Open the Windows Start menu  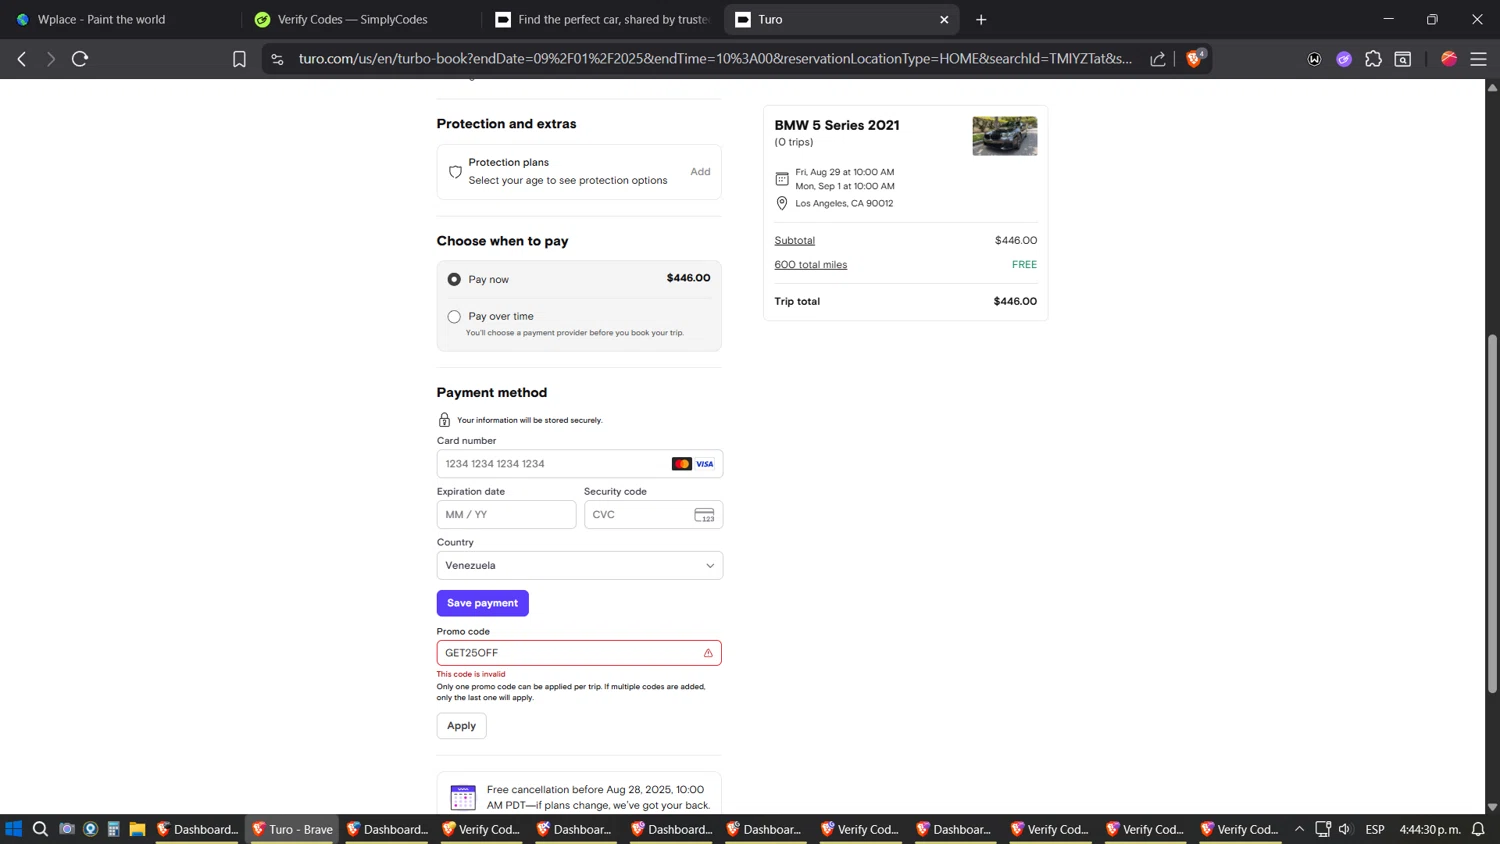(x=14, y=829)
